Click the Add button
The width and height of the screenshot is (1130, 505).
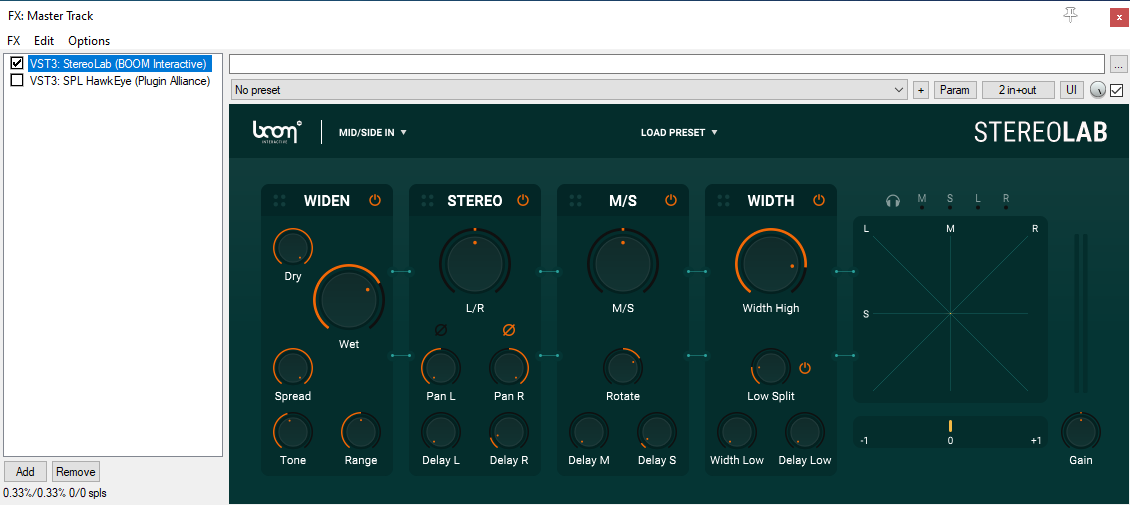pyautogui.click(x=25, y=472)
